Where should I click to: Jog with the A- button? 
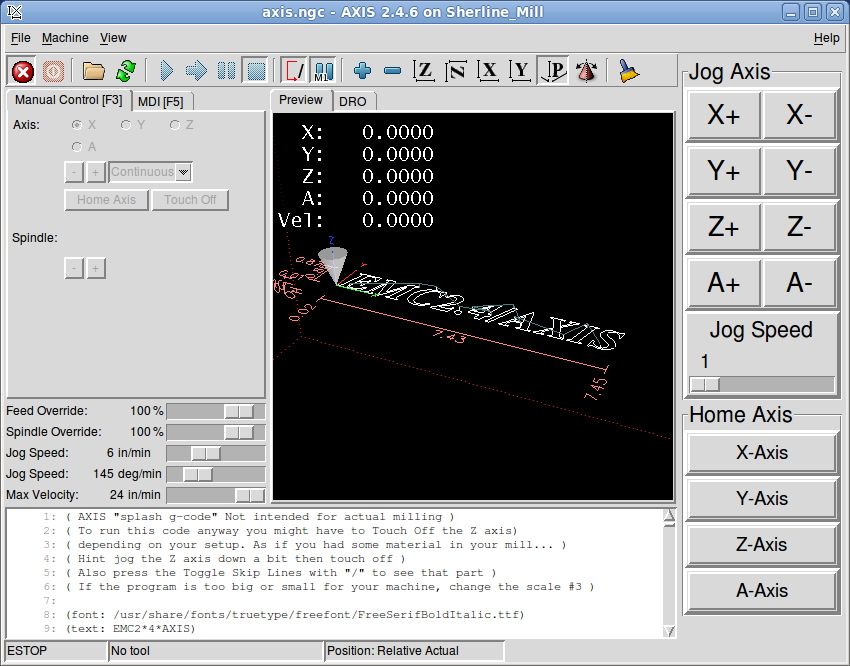click(x=799, y=283)
